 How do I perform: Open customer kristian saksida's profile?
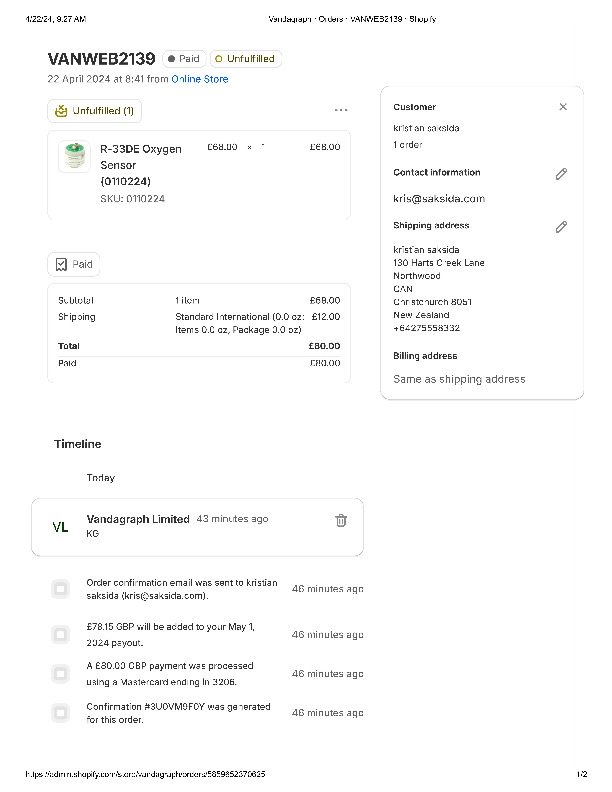[427, 129]
